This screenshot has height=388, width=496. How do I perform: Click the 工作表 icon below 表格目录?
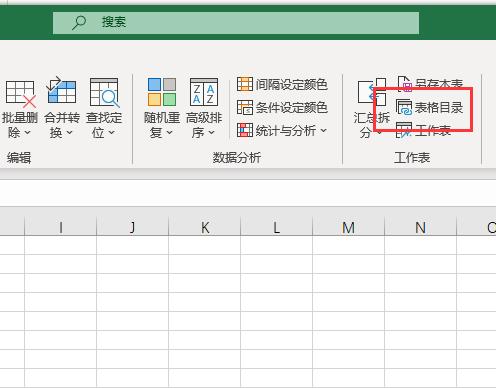click(x=404, y=130)
